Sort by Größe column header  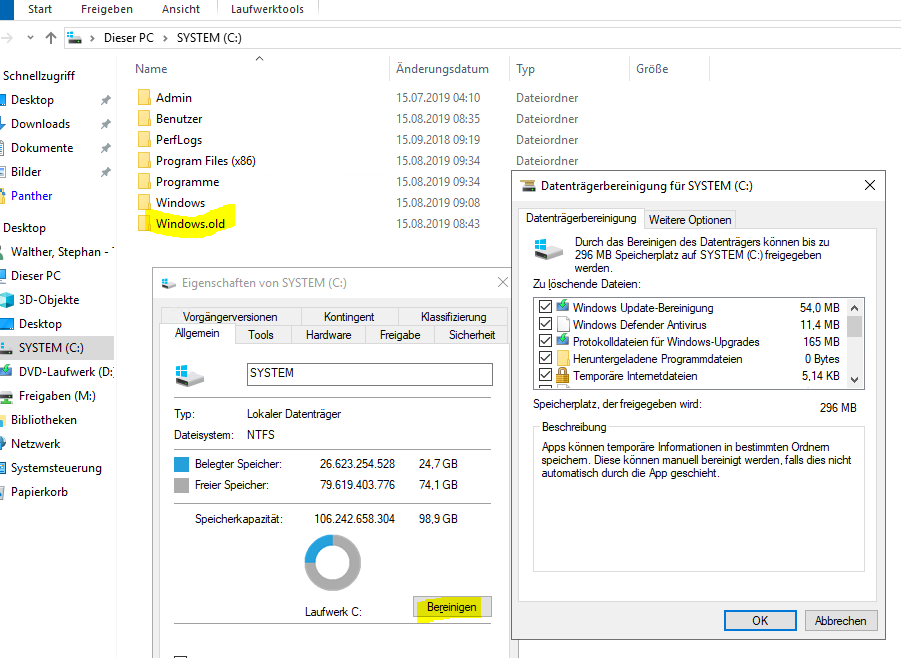[x=652, y=69]
